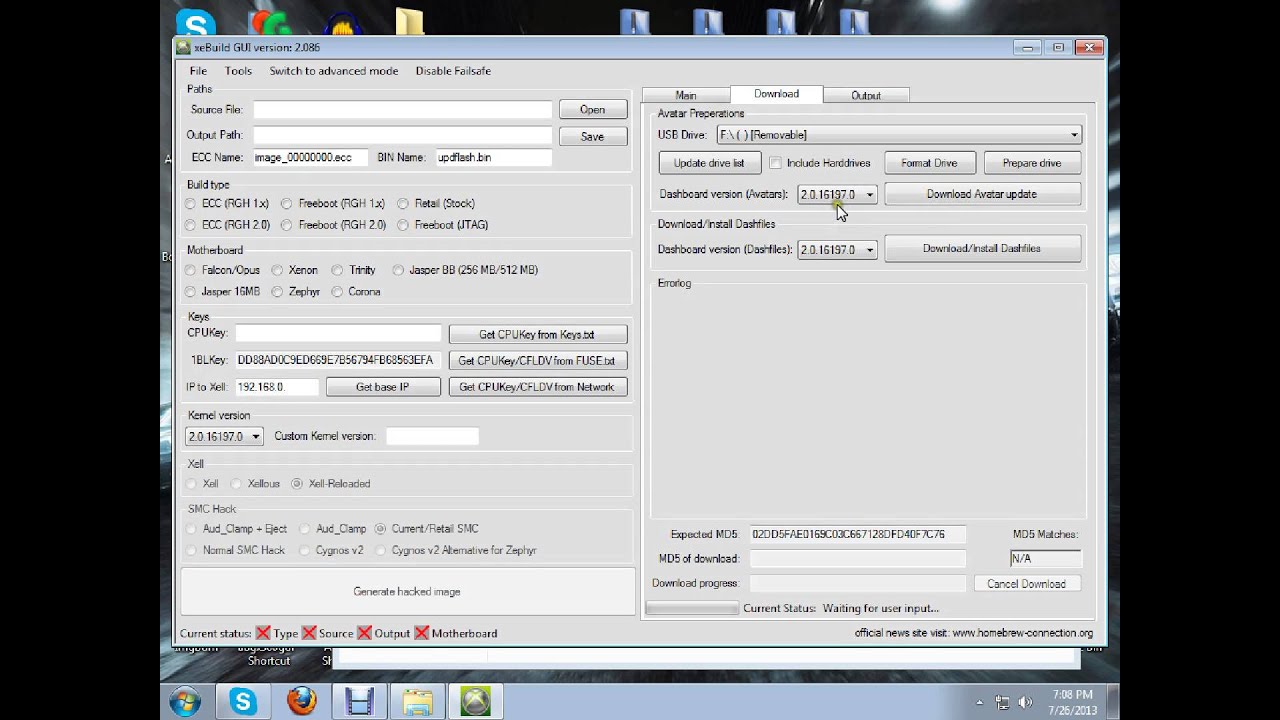Click the ECC Name input field
This screenshot has width=1280, height=720.
click(x=309, y=158)
